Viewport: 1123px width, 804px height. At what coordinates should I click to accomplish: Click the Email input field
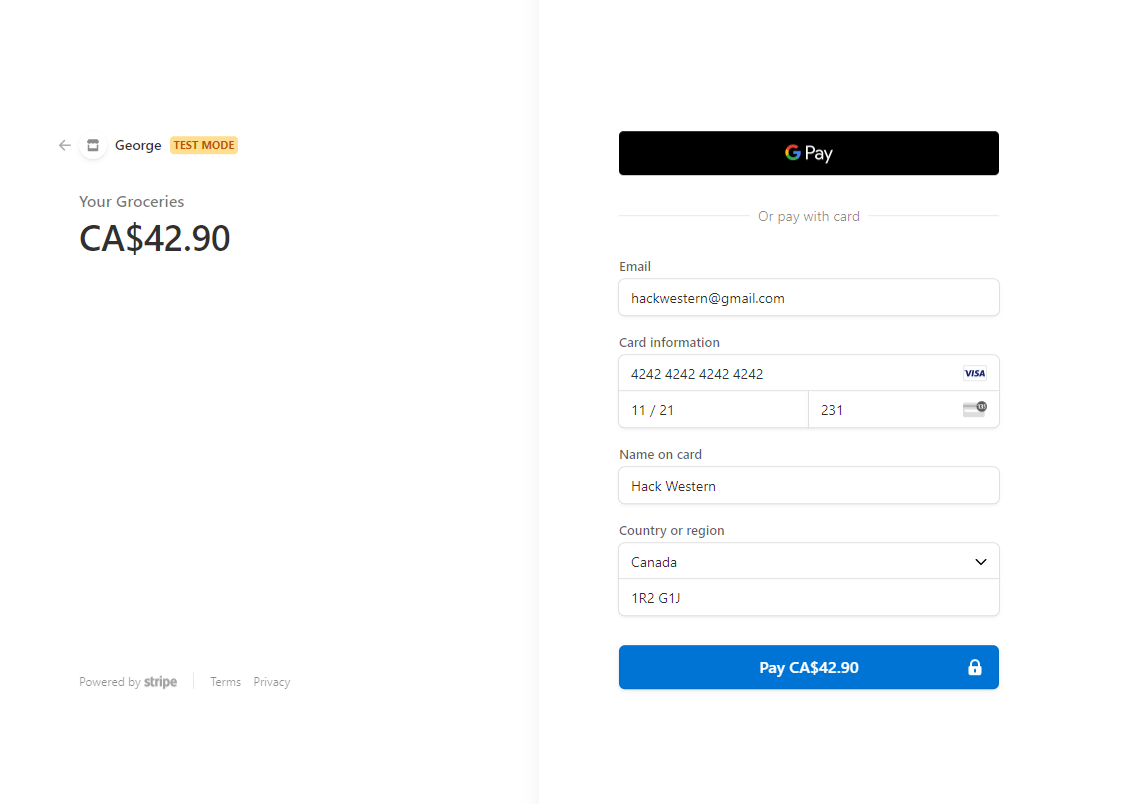click(x=809, y=297)
